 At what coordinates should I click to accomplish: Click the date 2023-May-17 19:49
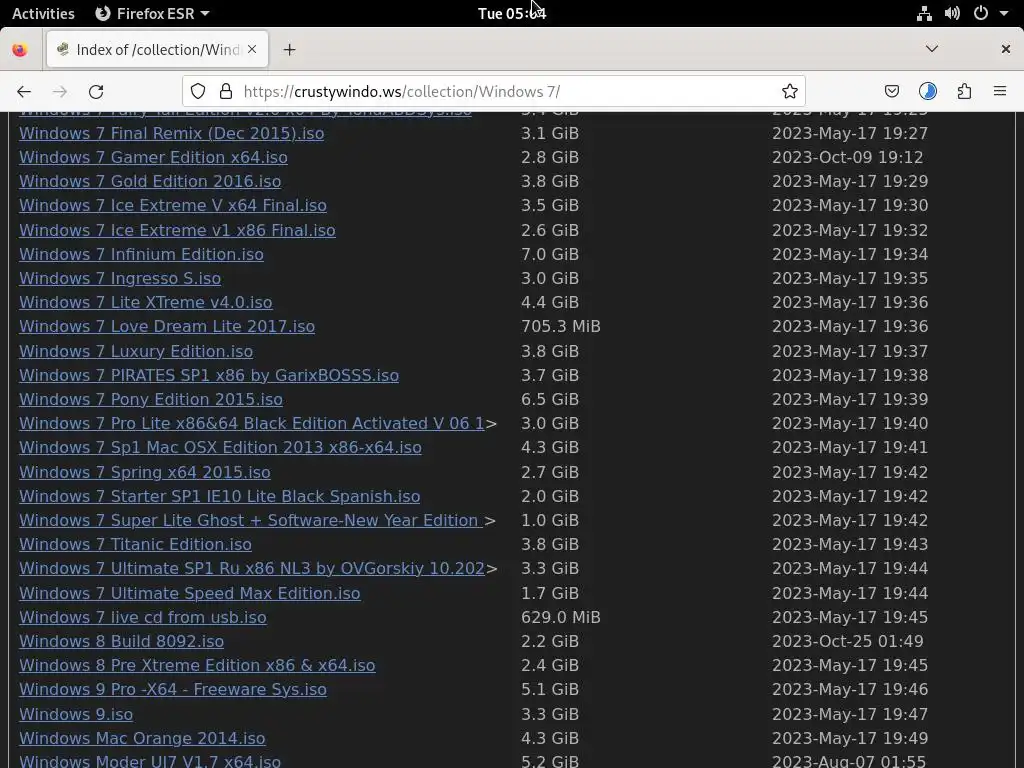tap(850, 739)
